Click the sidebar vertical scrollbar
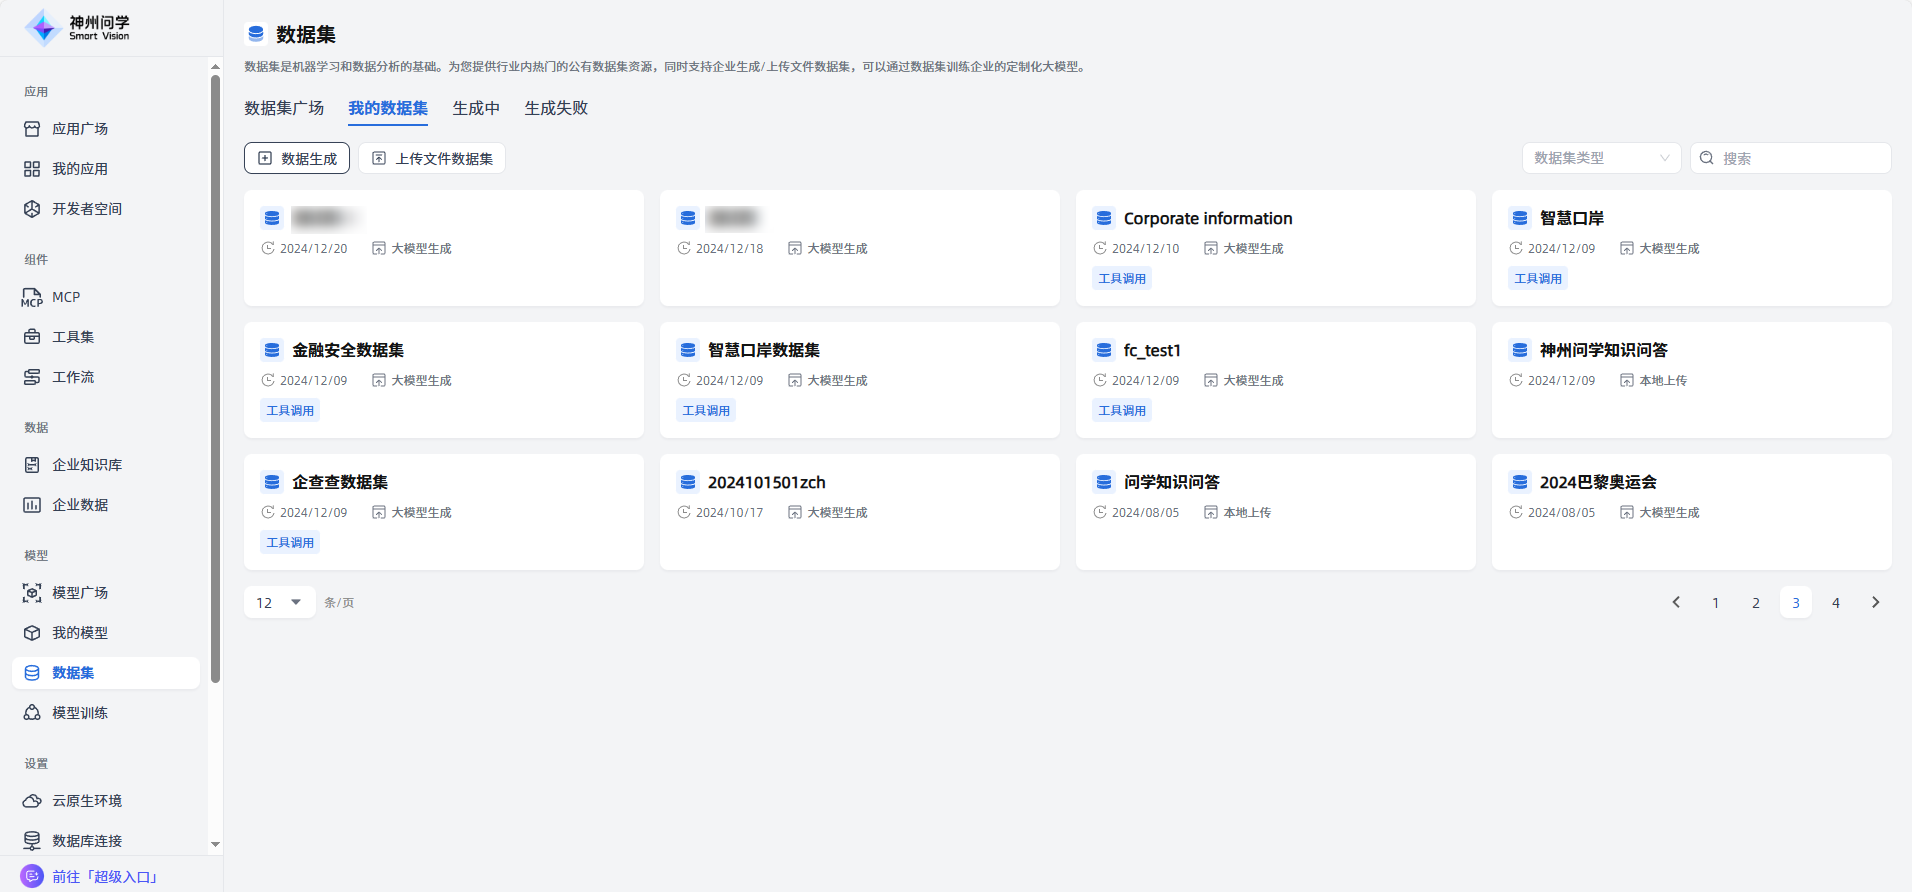Screen dimensions: 1912x892 pos(215,380)
